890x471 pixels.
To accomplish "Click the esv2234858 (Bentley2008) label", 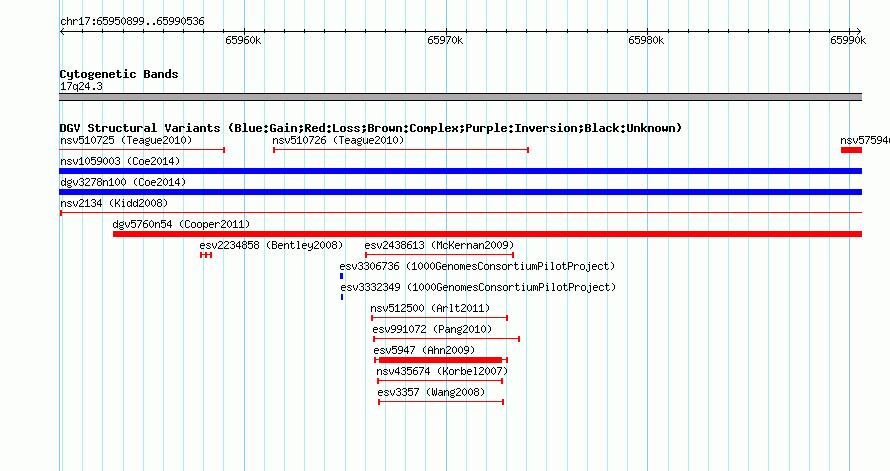I will pyautogui.click(x=271, y=245).
